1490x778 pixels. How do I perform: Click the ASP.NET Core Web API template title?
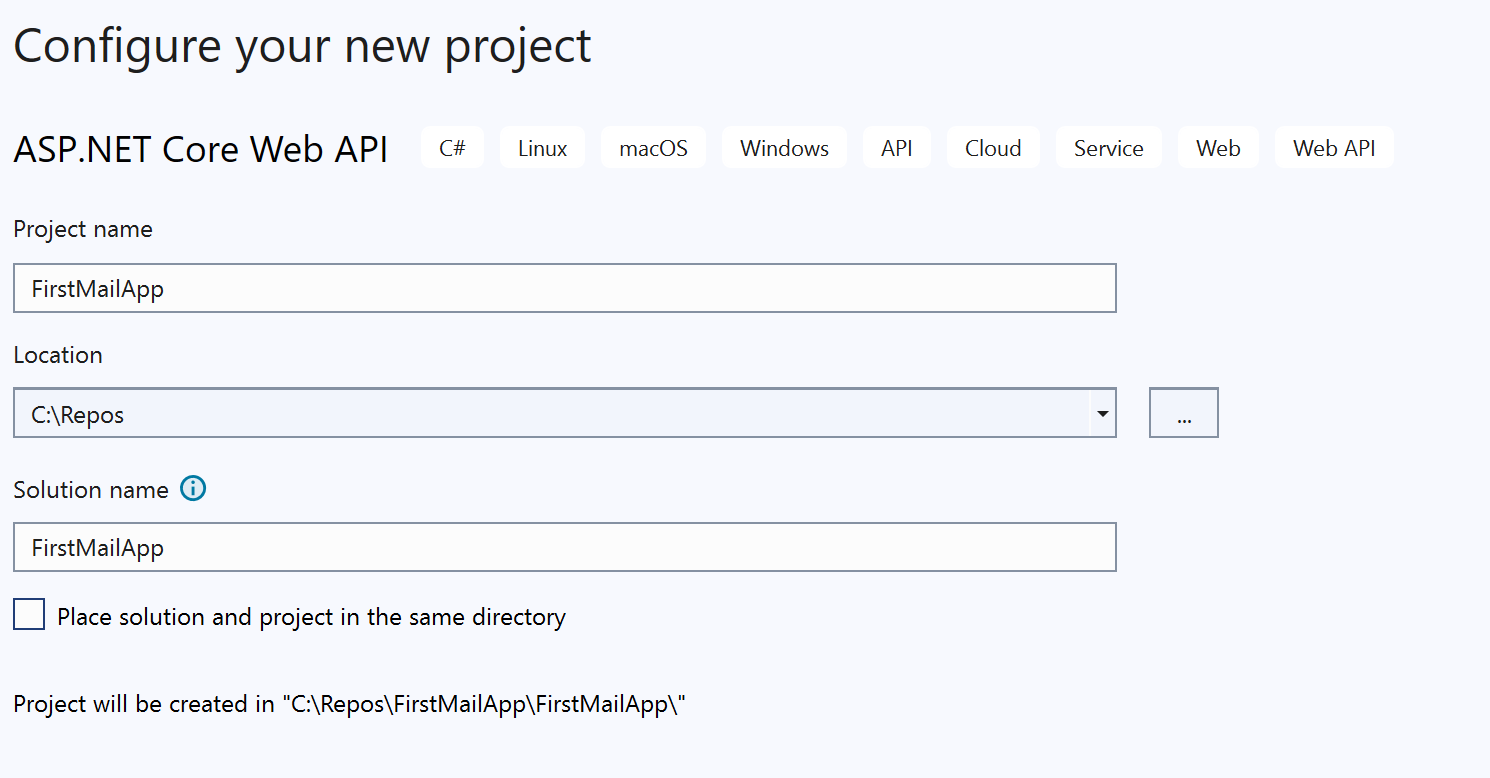tap(200, 149)
